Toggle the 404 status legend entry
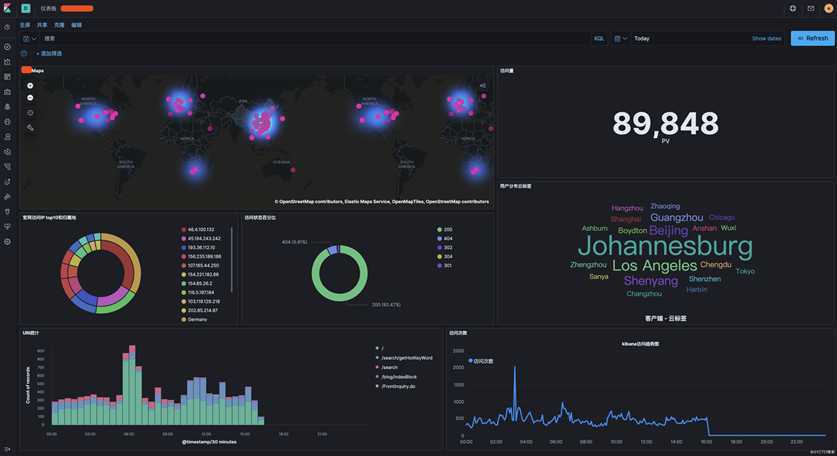This screenshot has width=837, height=456. coord(445,239)
